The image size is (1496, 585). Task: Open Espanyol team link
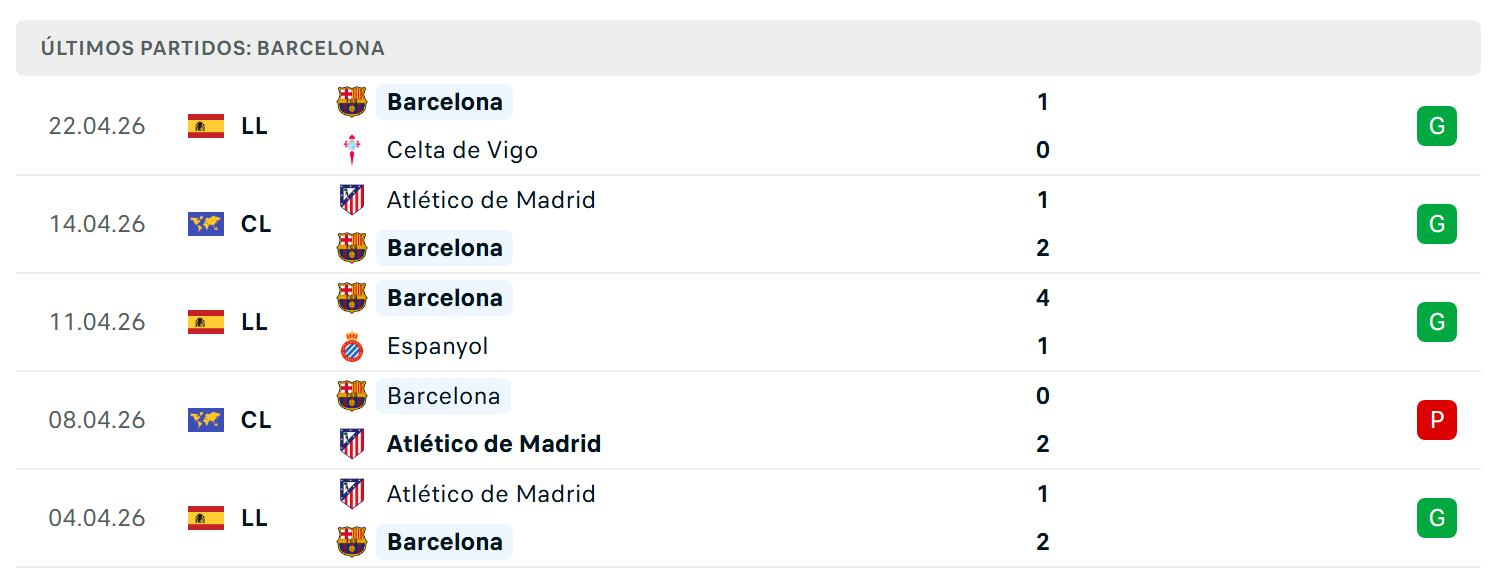click(x=438, y=346)
